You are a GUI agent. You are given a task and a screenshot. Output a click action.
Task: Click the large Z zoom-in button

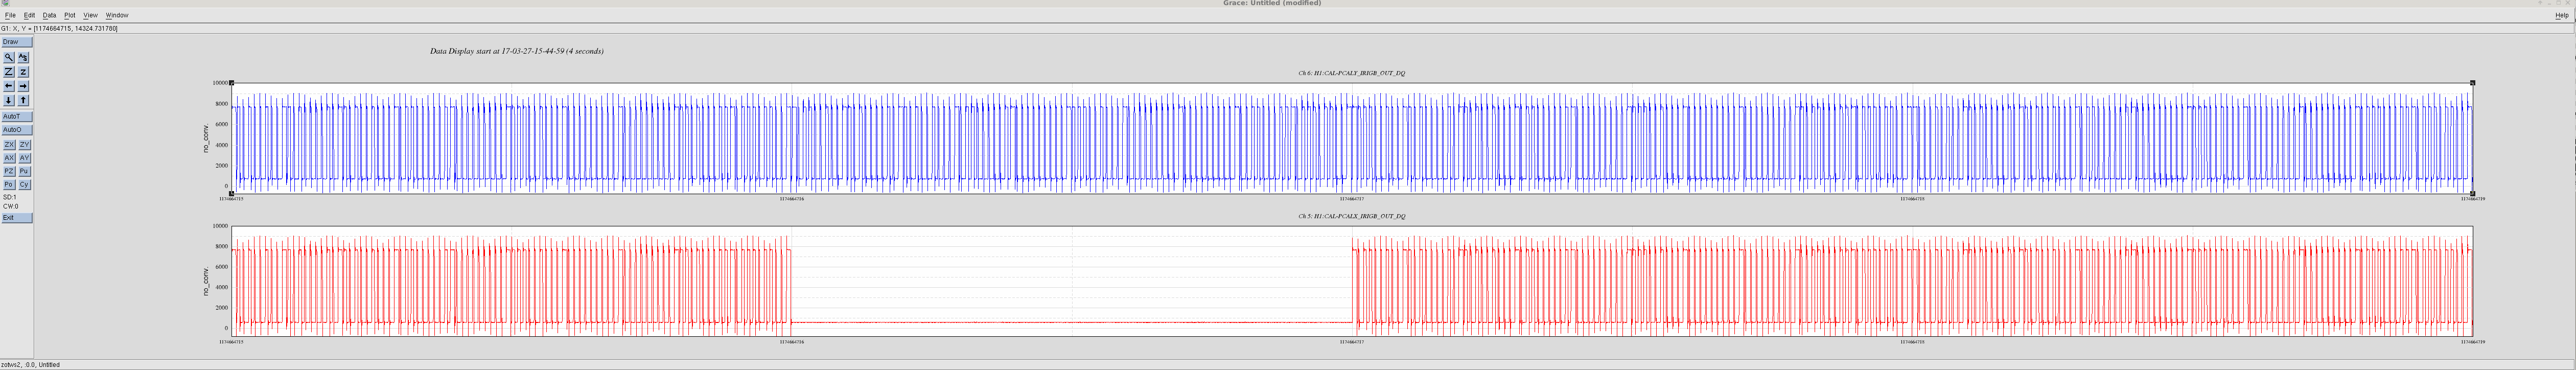[x=9, y=72]
